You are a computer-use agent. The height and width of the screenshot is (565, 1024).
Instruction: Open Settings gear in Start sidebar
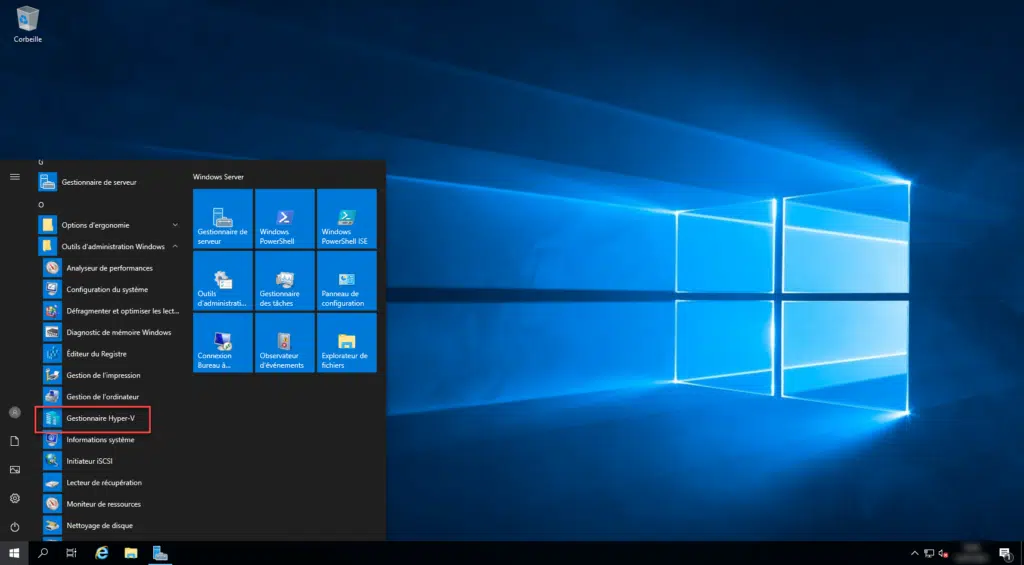pos(14,498)
